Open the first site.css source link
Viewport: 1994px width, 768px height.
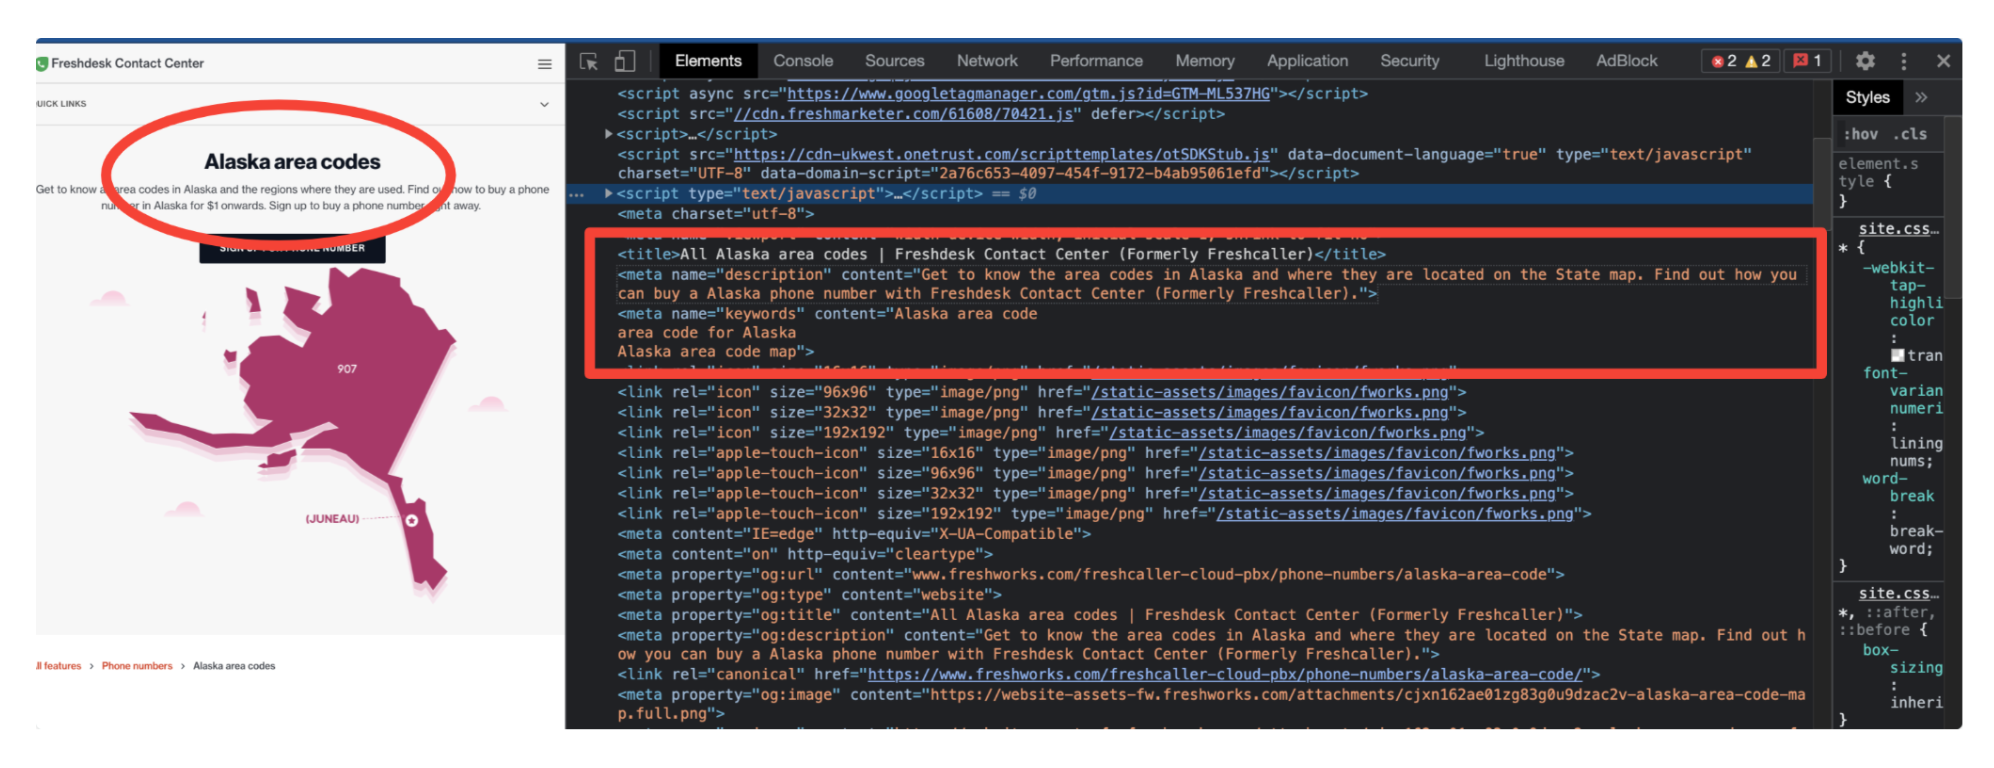(x=1898, y=229)
